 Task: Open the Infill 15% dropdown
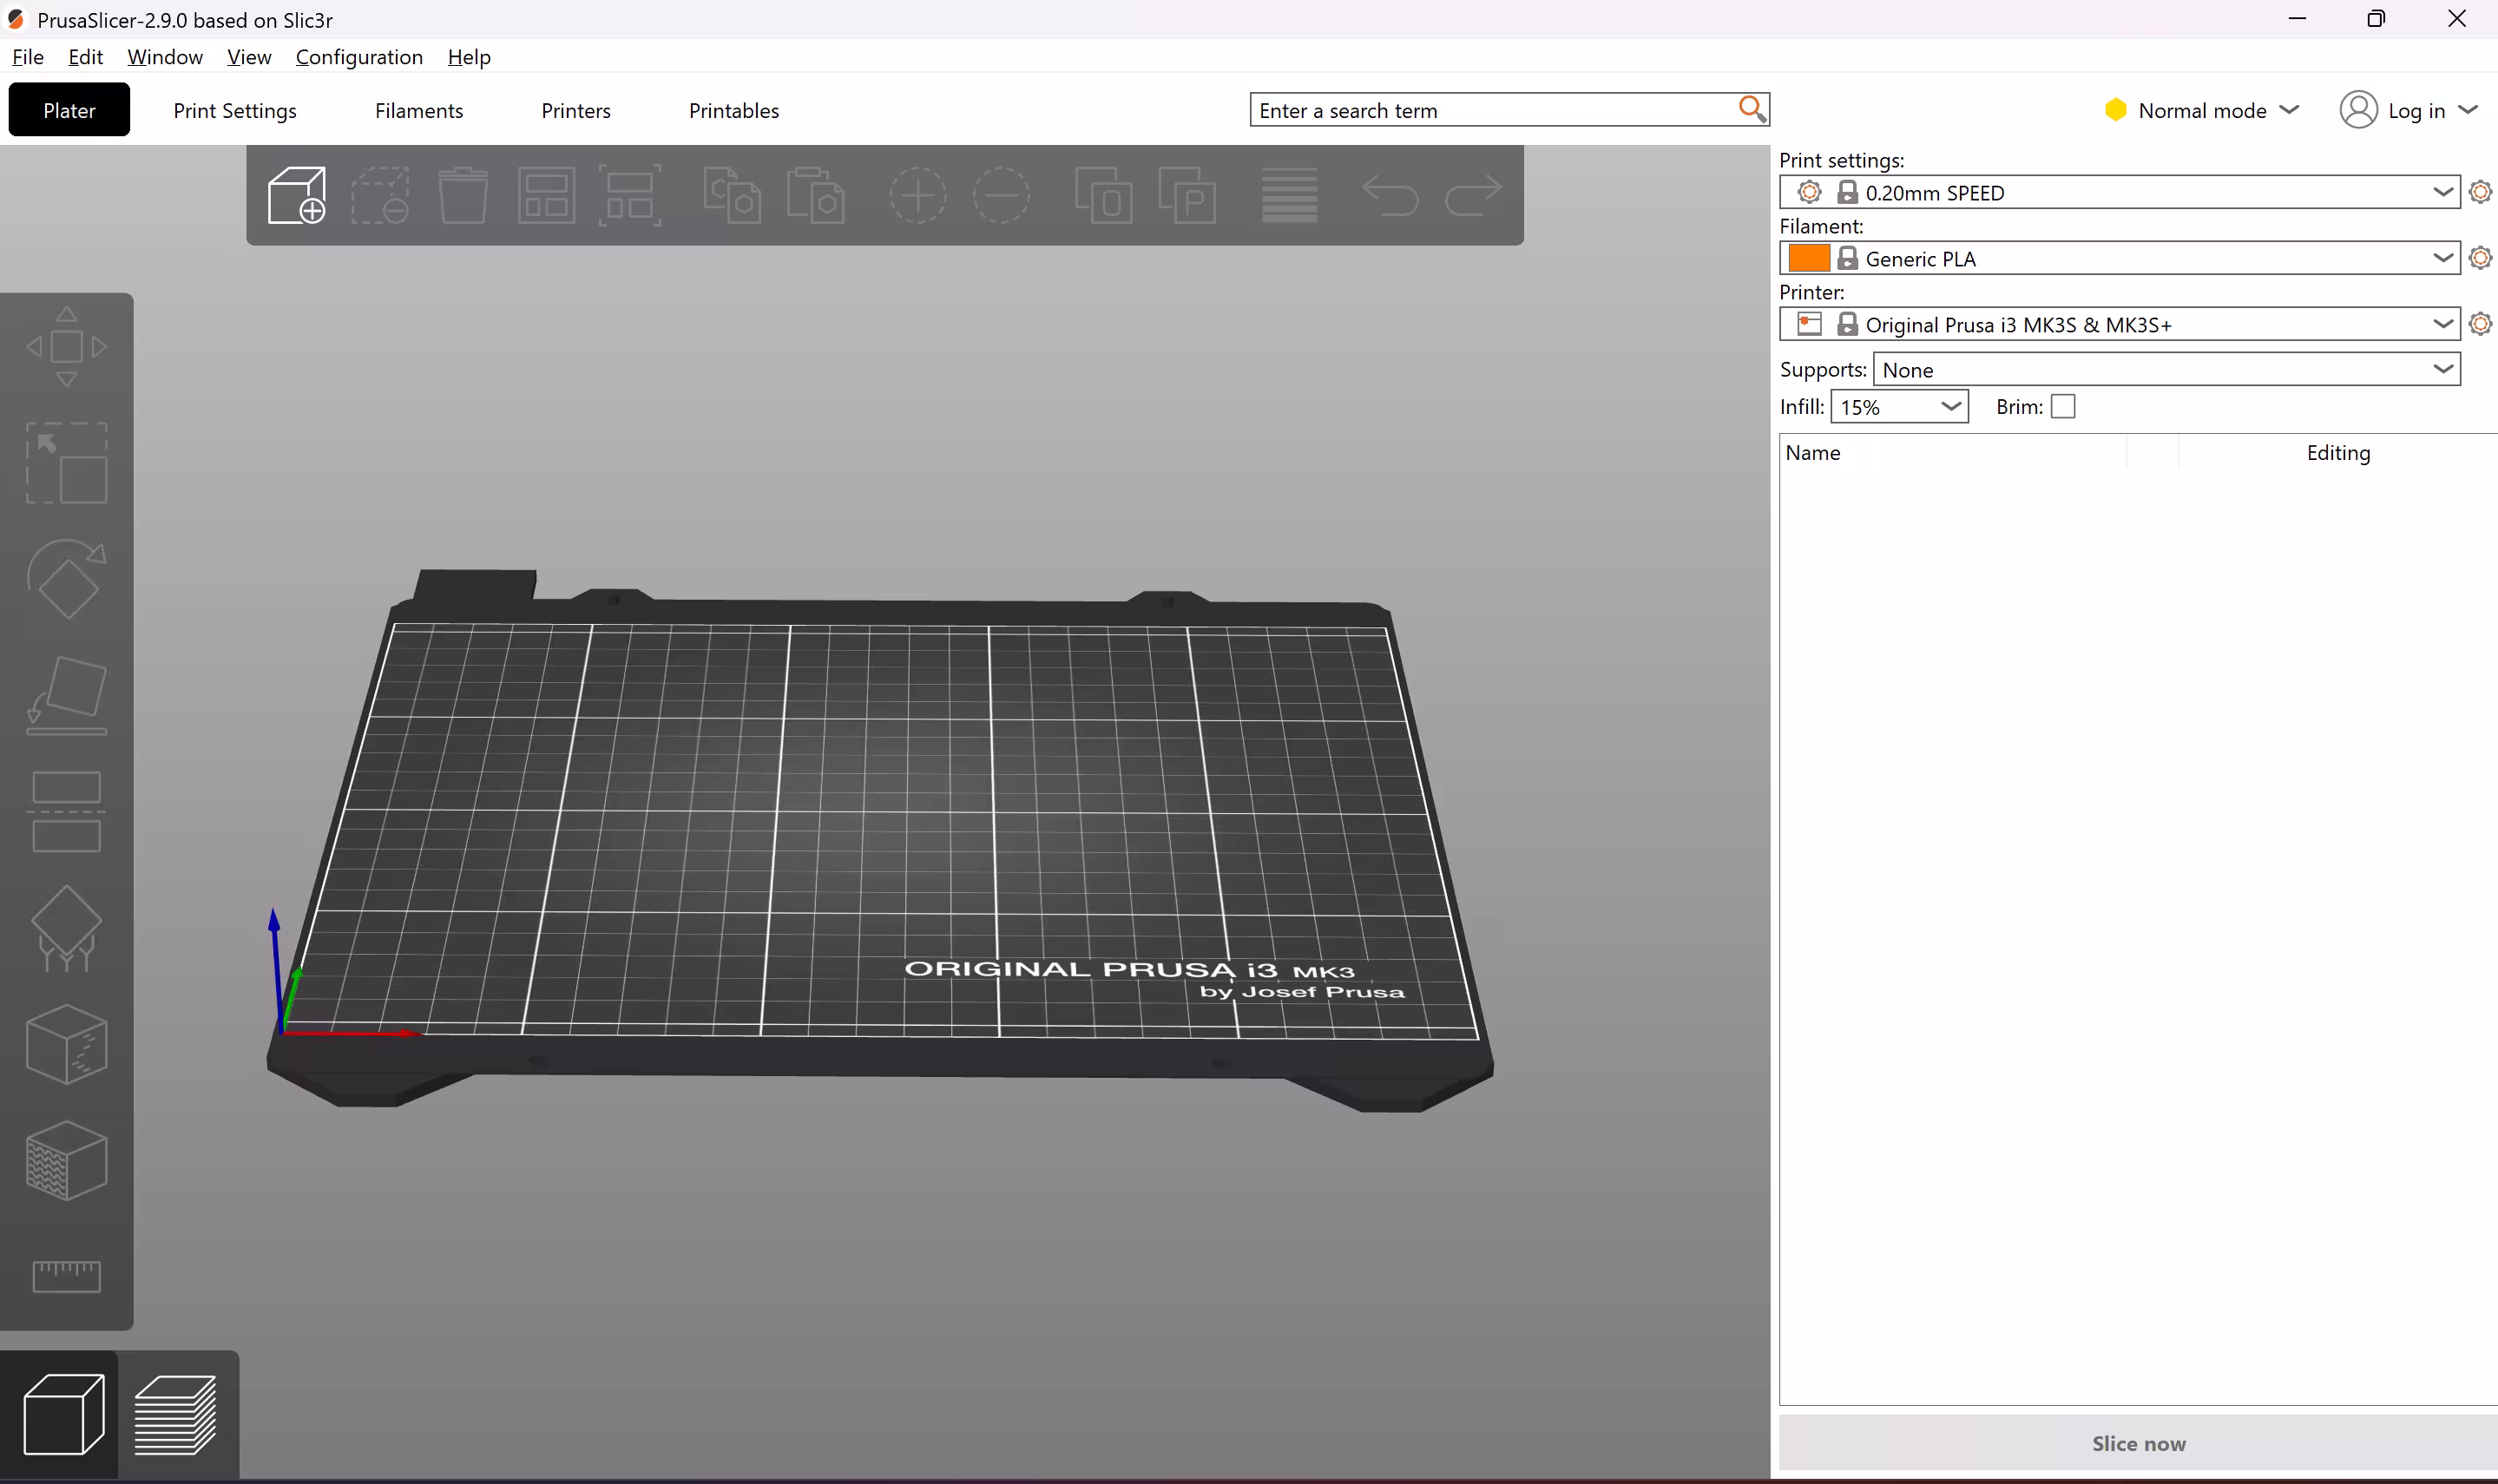coord(1899,406)
